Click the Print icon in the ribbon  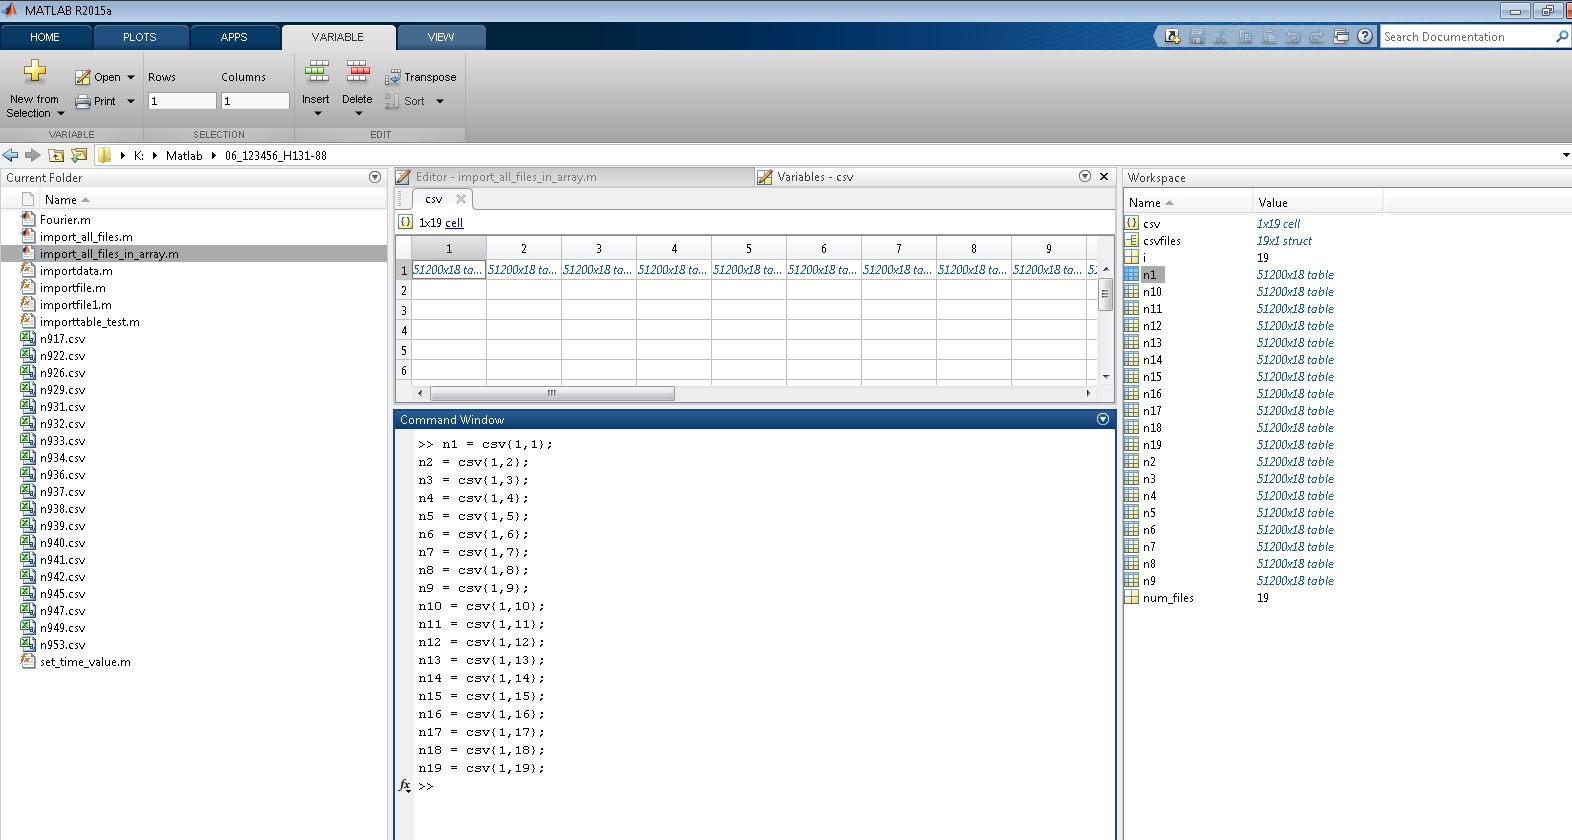pyautogui.click(x=83, y=101)
